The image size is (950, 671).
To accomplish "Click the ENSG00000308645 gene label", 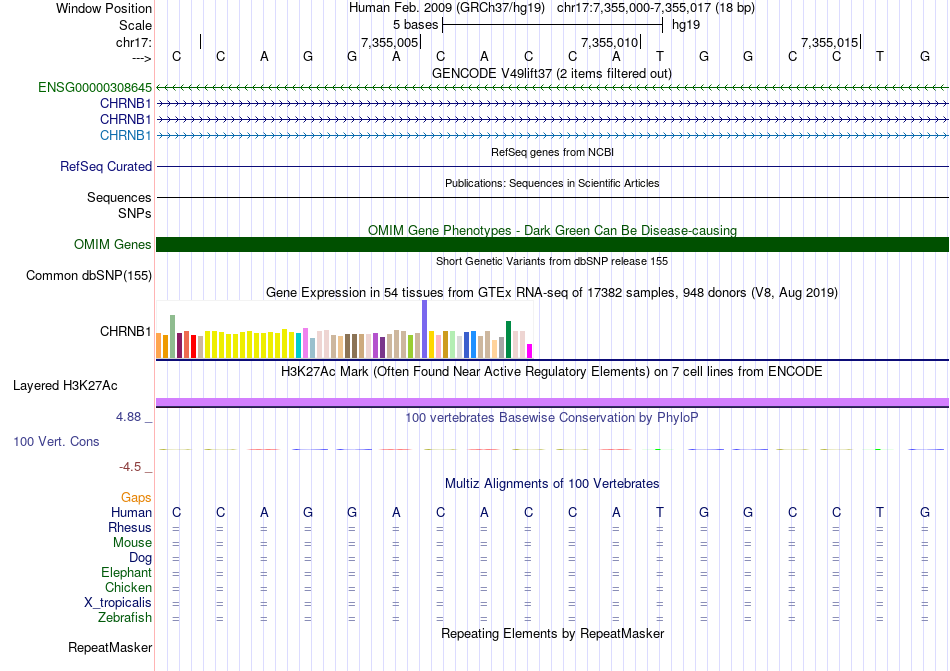I will [x=95, y=88].
